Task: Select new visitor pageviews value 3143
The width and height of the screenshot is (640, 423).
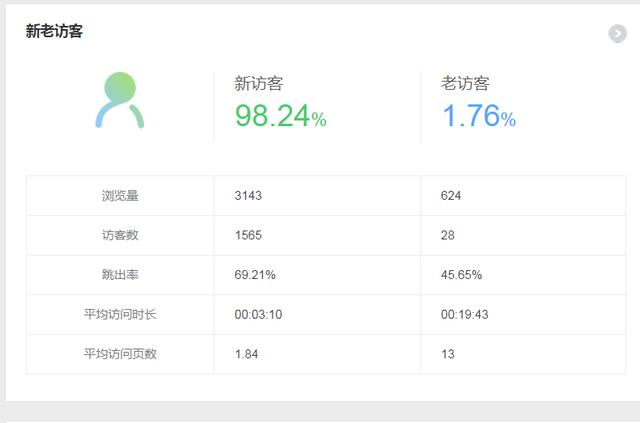Action: (248, 196)
